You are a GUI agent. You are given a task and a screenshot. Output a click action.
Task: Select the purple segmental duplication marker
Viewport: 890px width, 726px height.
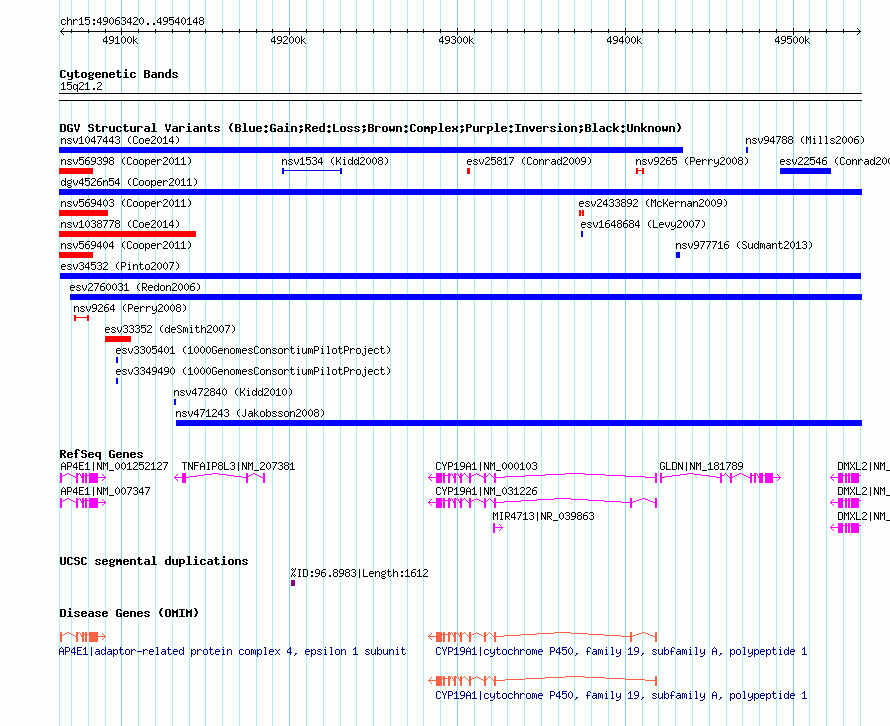tap(293, 583)
